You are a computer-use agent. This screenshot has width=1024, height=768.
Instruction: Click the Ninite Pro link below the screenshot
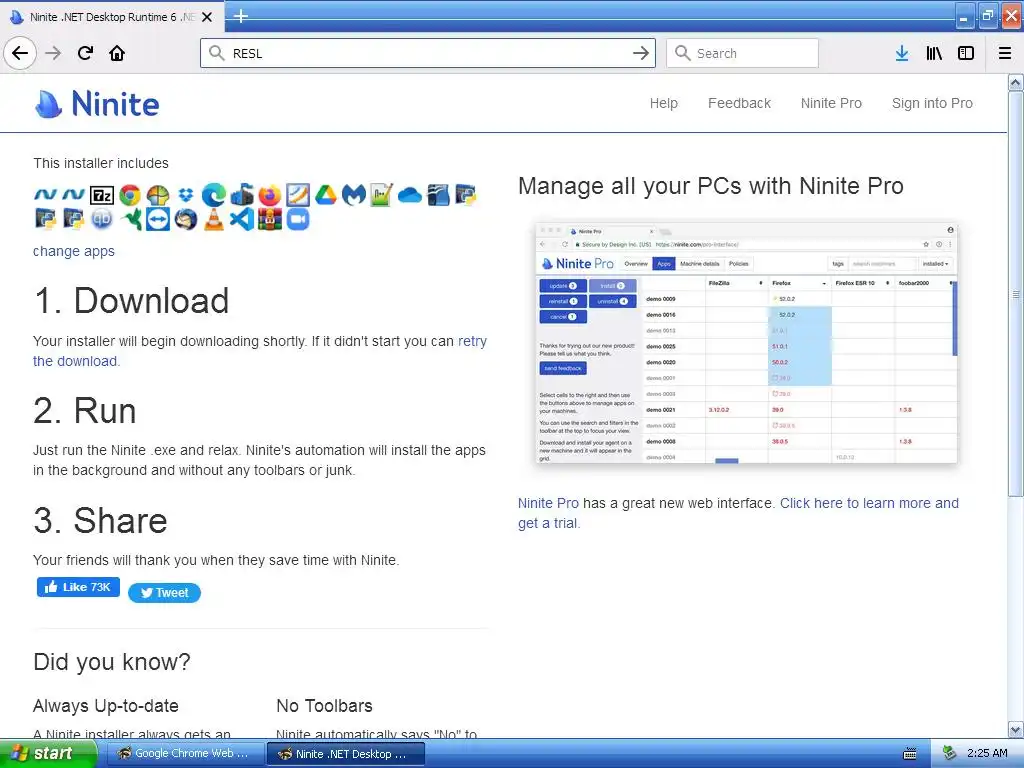pyautogui.click(x=548, y=504)
